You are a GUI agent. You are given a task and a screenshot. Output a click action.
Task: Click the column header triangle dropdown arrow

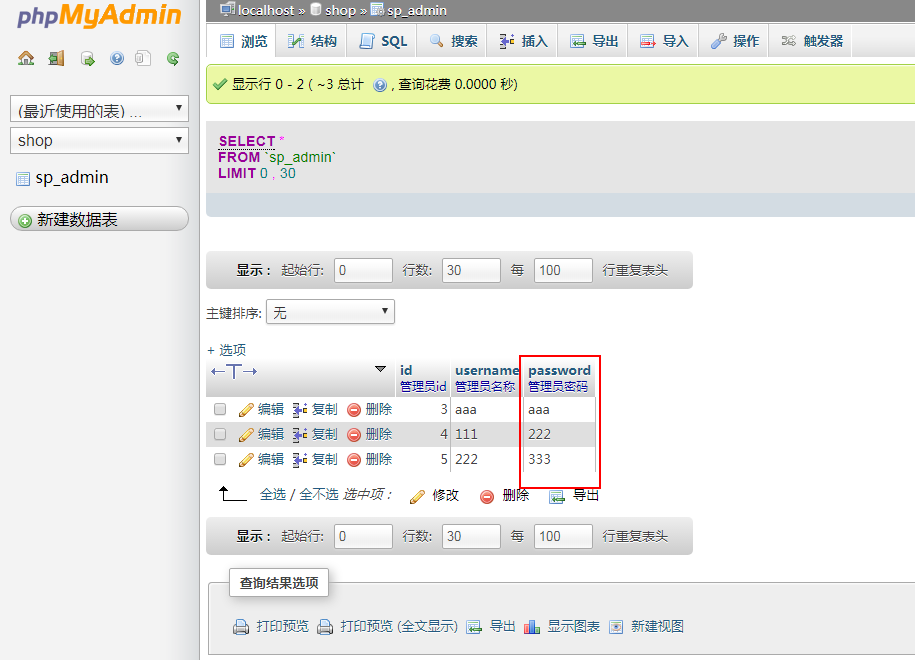tap(380, 369)
